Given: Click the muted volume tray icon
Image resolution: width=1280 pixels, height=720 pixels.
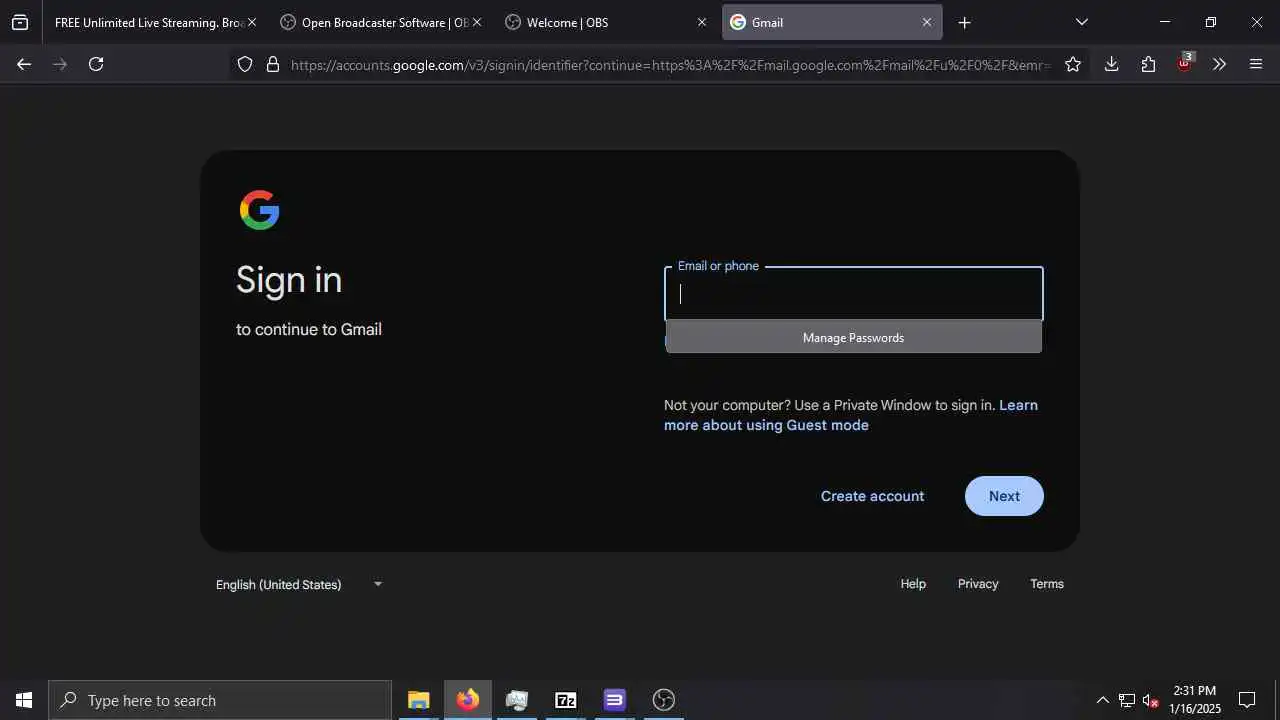Looking at the screenshot, I should [1151, 700].
